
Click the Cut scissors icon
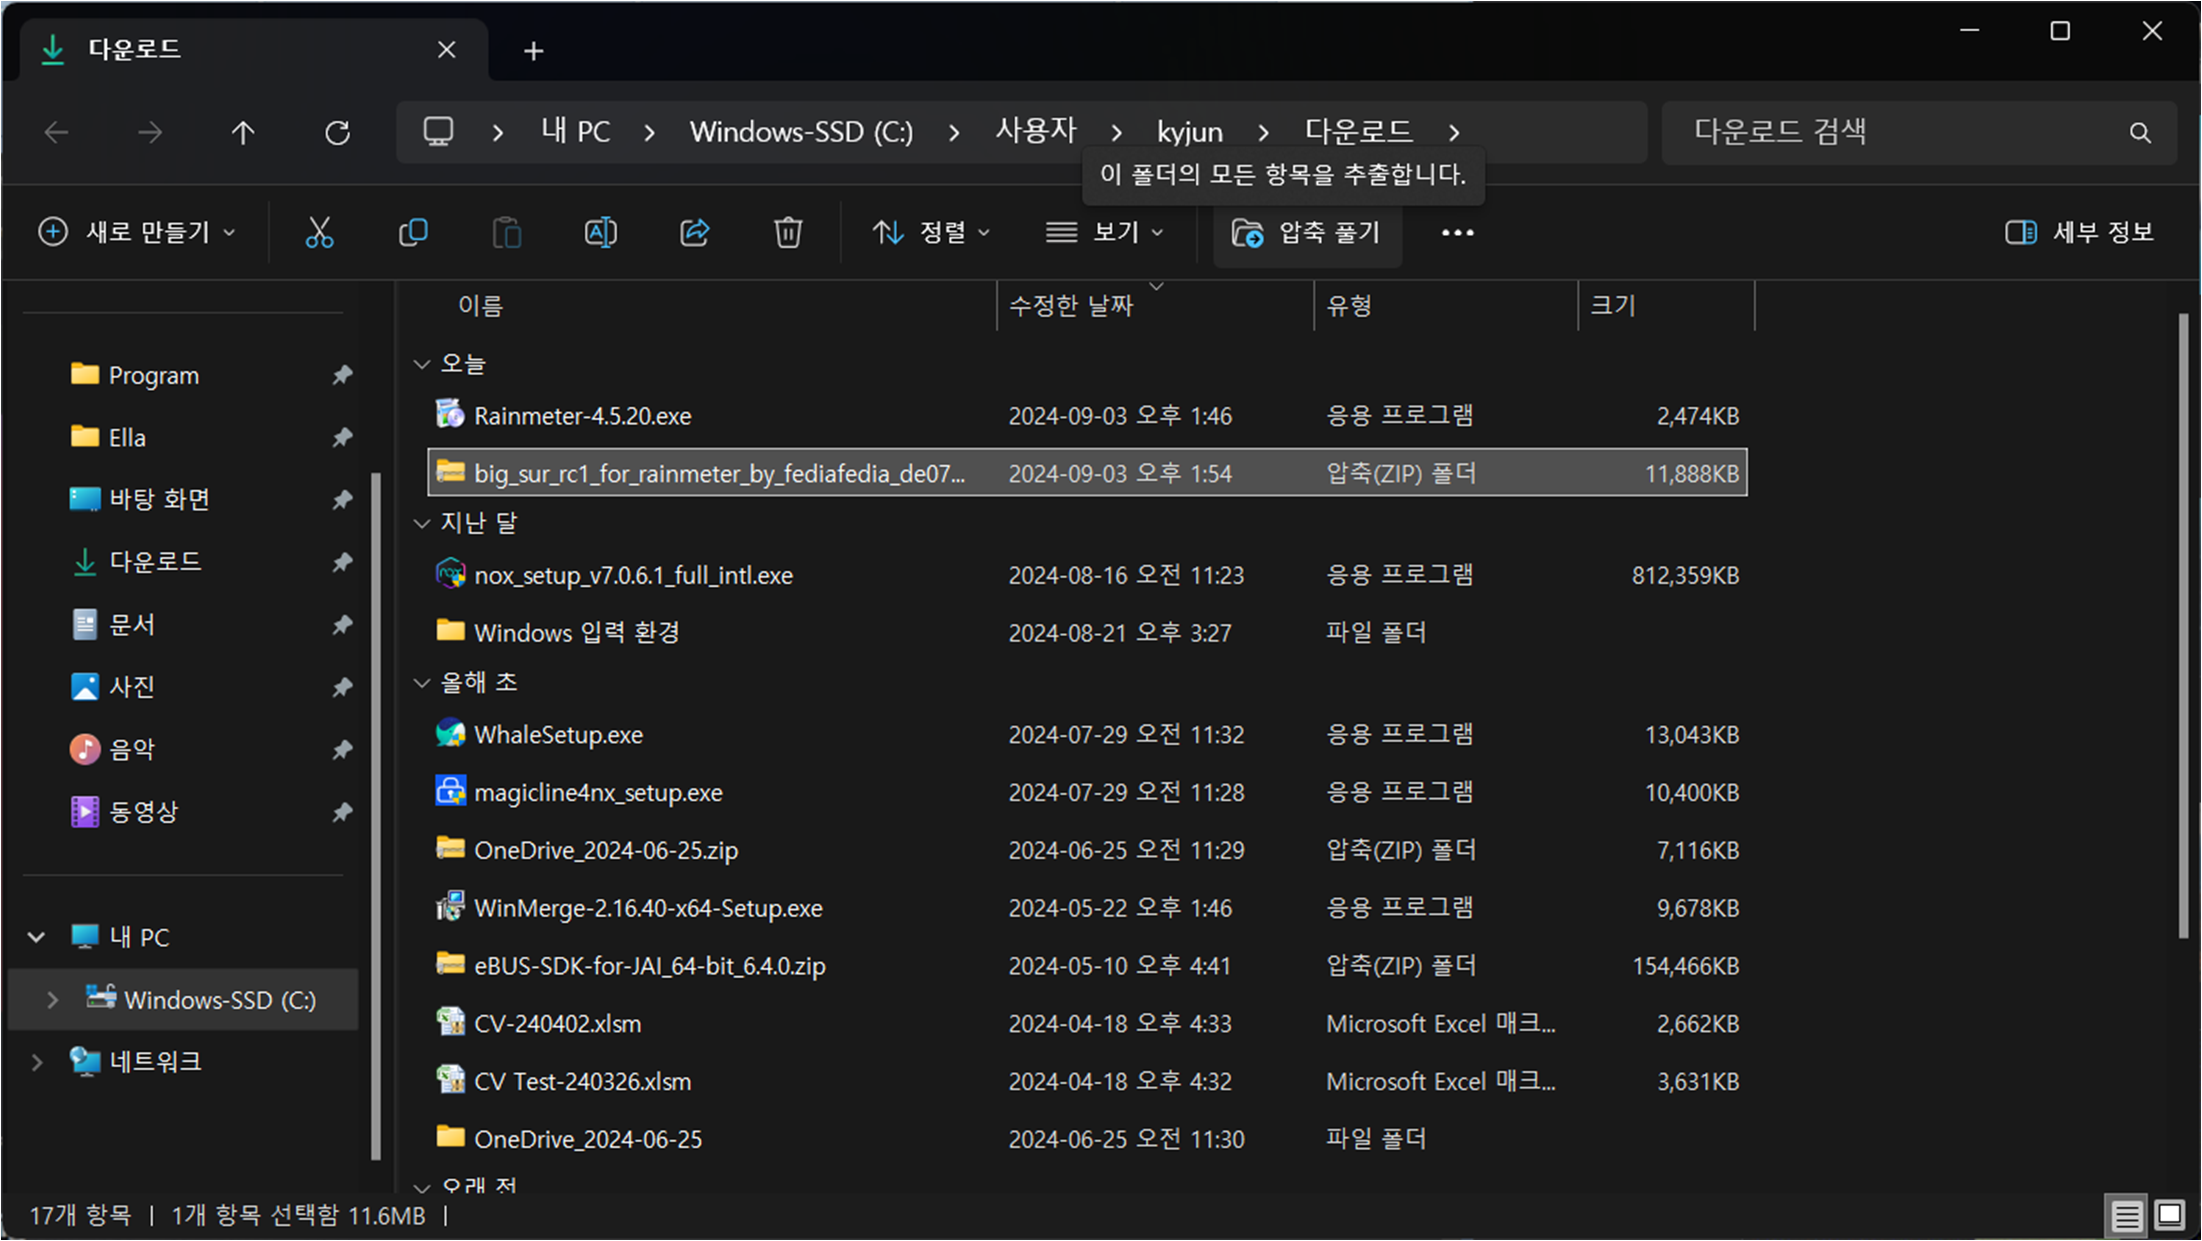tap(319, 233)
